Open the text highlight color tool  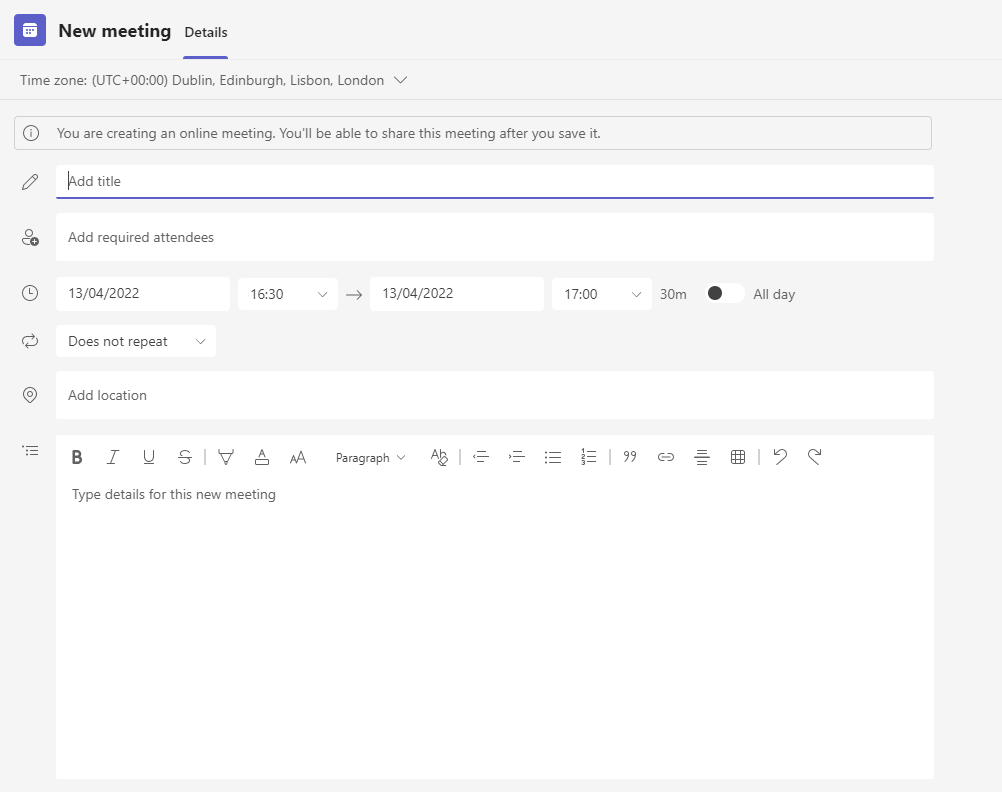click(226, 457)
